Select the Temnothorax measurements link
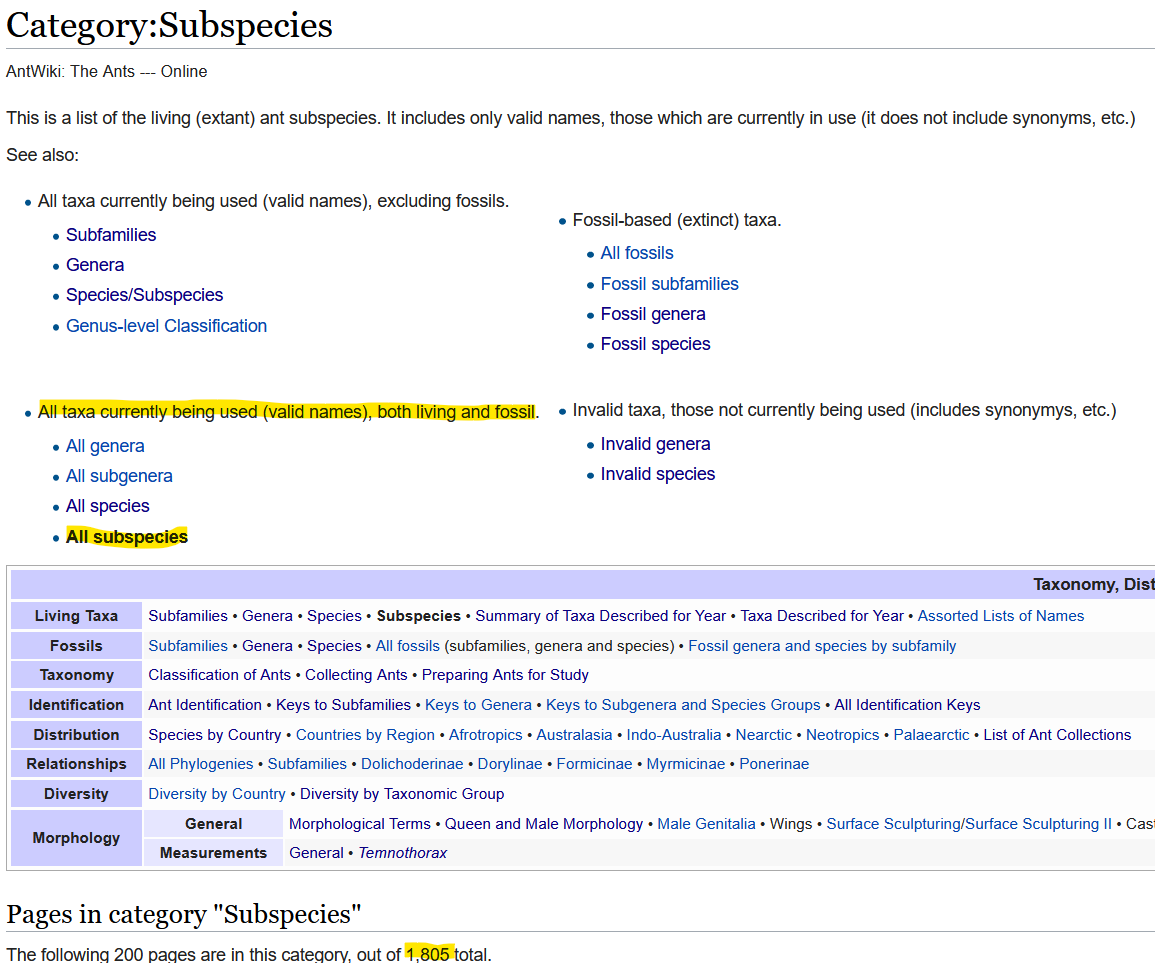 click(x=402, y=853)
